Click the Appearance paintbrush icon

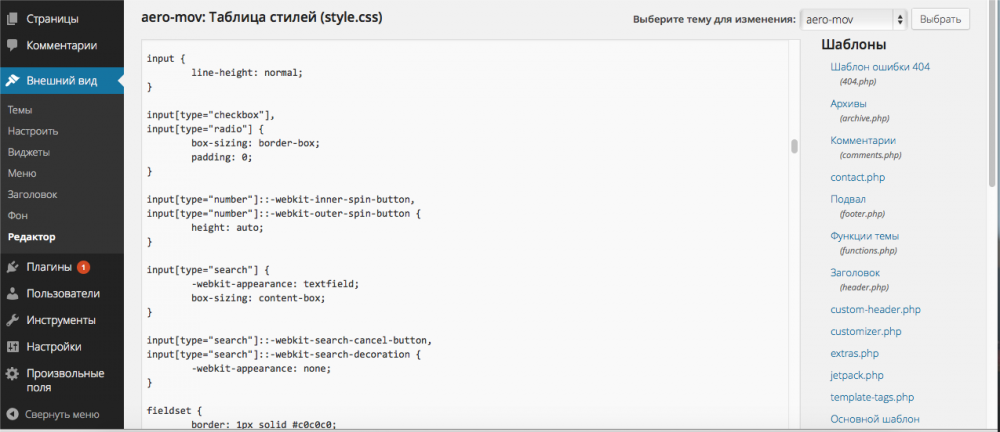pos(12,81)
